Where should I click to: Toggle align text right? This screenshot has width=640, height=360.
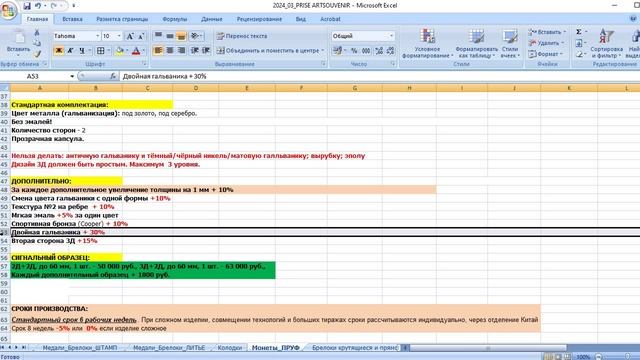coord(181,51)
